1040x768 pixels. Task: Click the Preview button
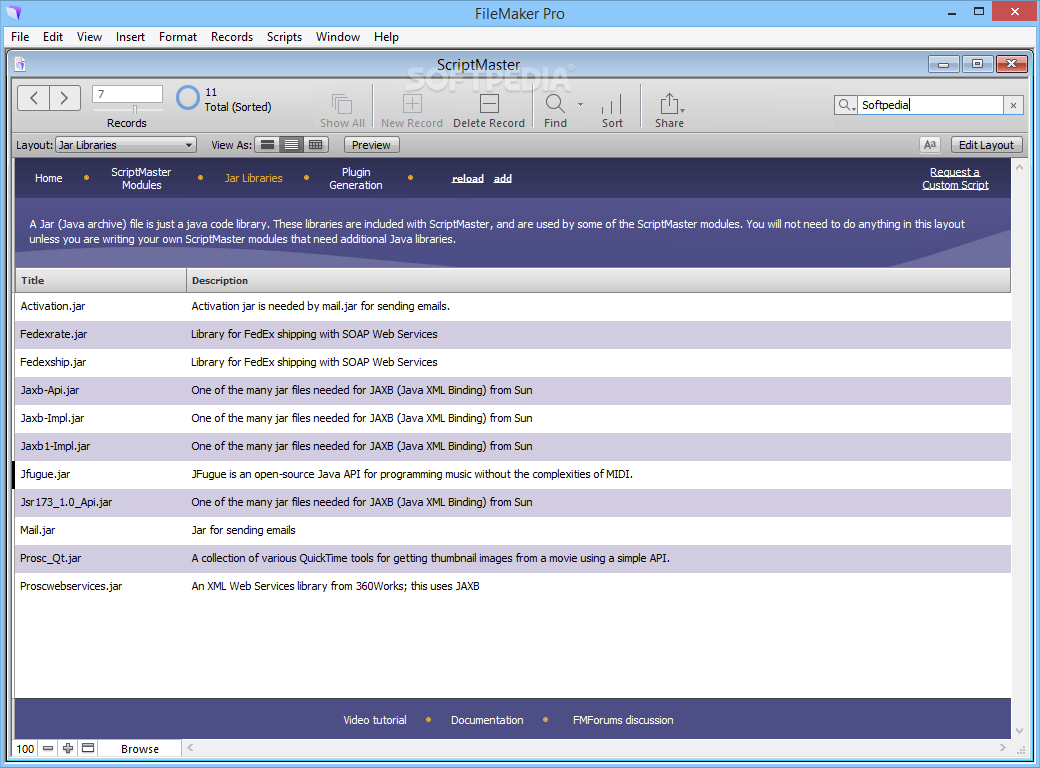371,145
